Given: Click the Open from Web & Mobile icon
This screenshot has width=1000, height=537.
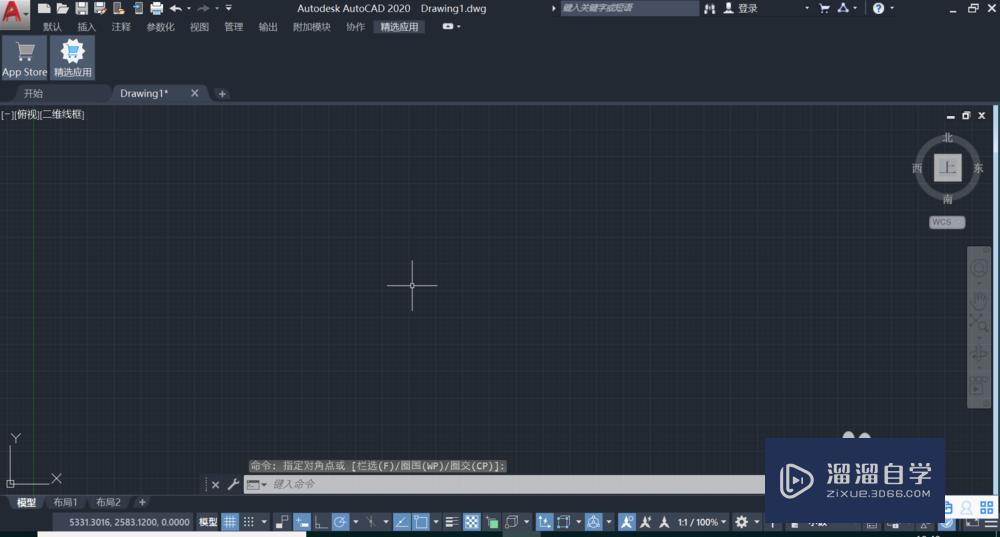Looking at the screenshot, I should (119, 8).
